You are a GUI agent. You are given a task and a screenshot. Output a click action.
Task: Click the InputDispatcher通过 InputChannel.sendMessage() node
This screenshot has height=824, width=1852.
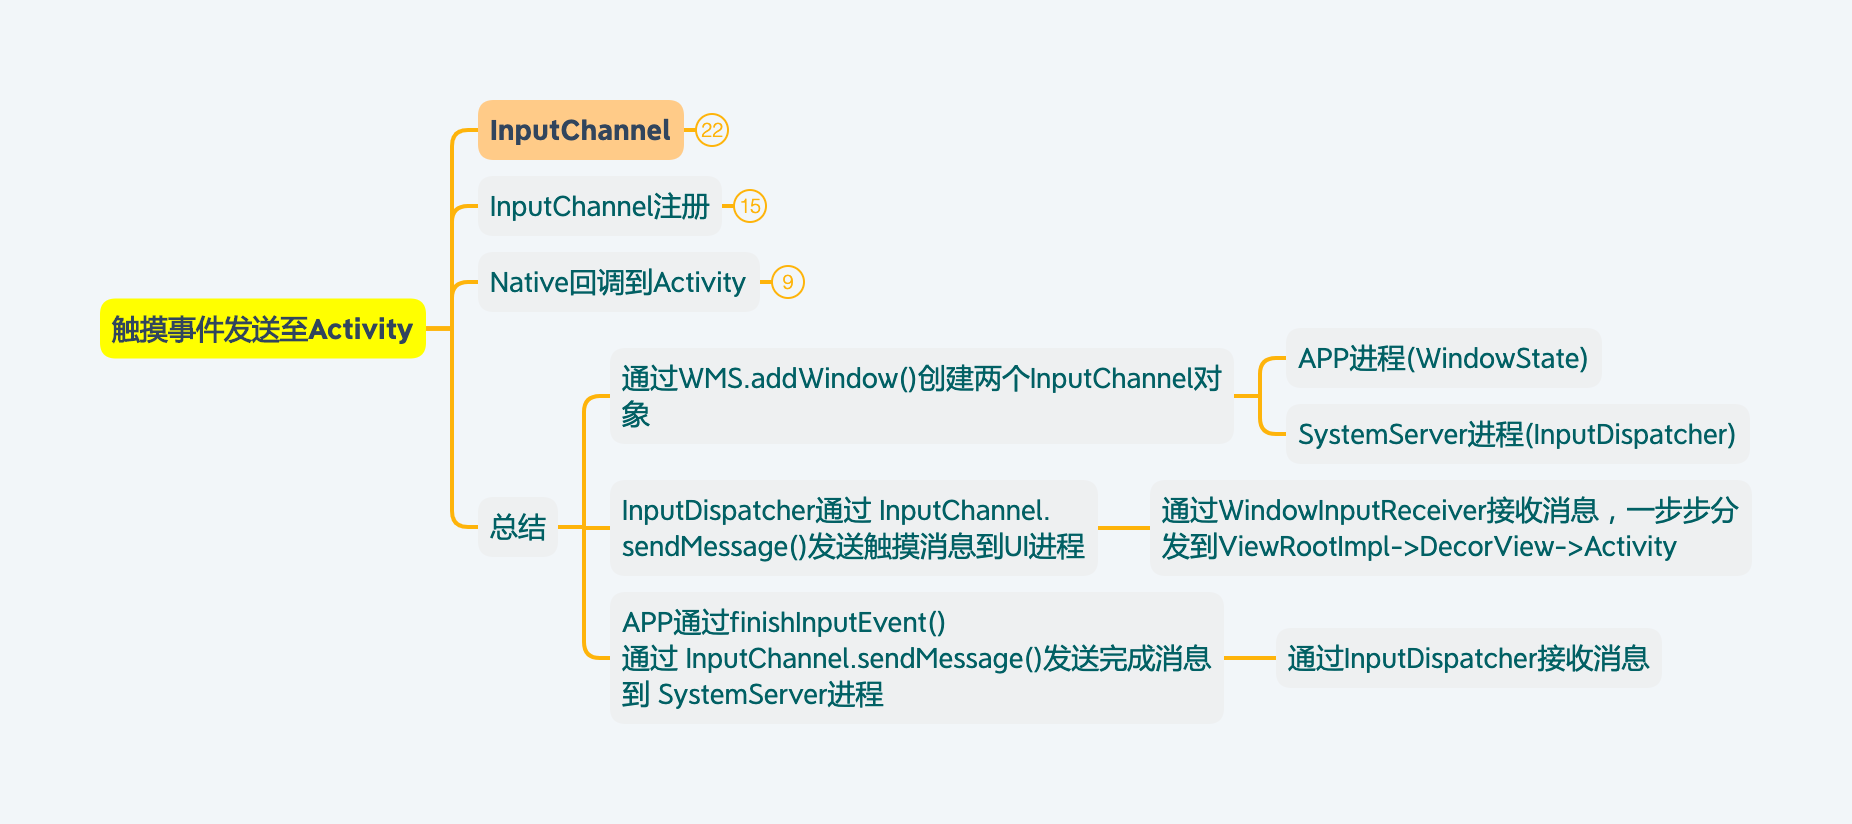[853, 528]
